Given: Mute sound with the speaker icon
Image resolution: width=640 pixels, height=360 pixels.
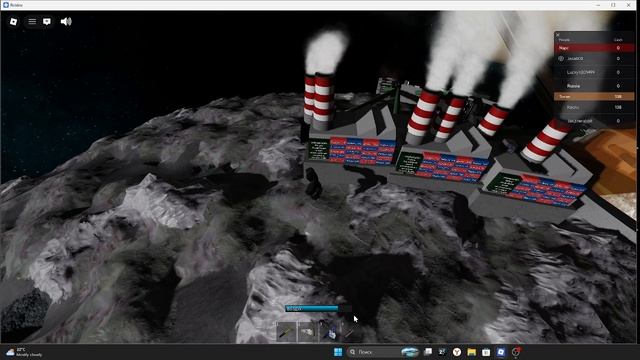Looking at the screenshot, I should [66, 22].
